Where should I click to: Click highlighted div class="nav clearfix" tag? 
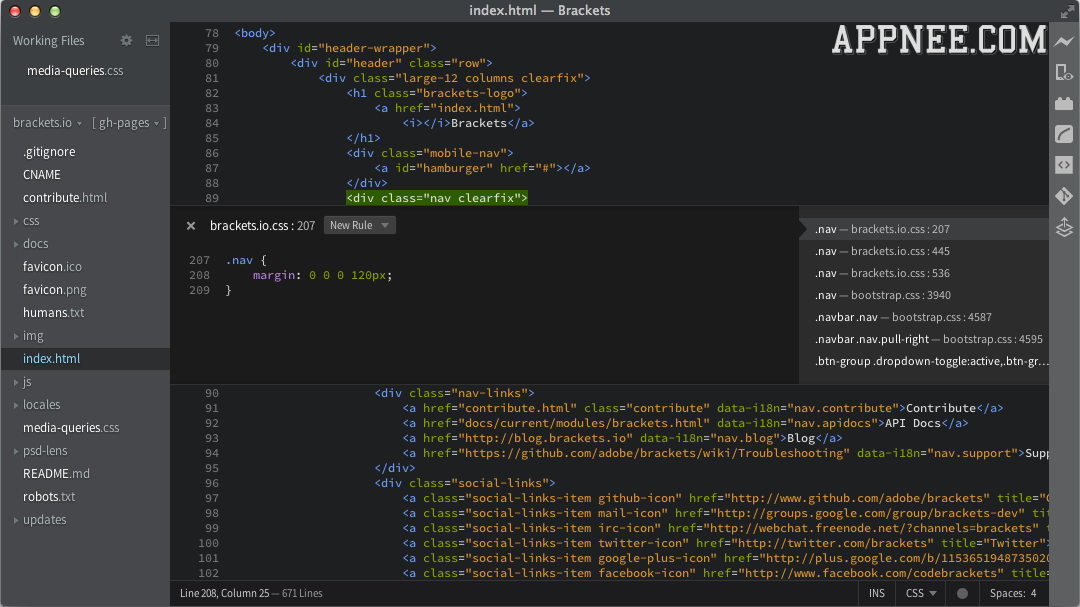437,198
